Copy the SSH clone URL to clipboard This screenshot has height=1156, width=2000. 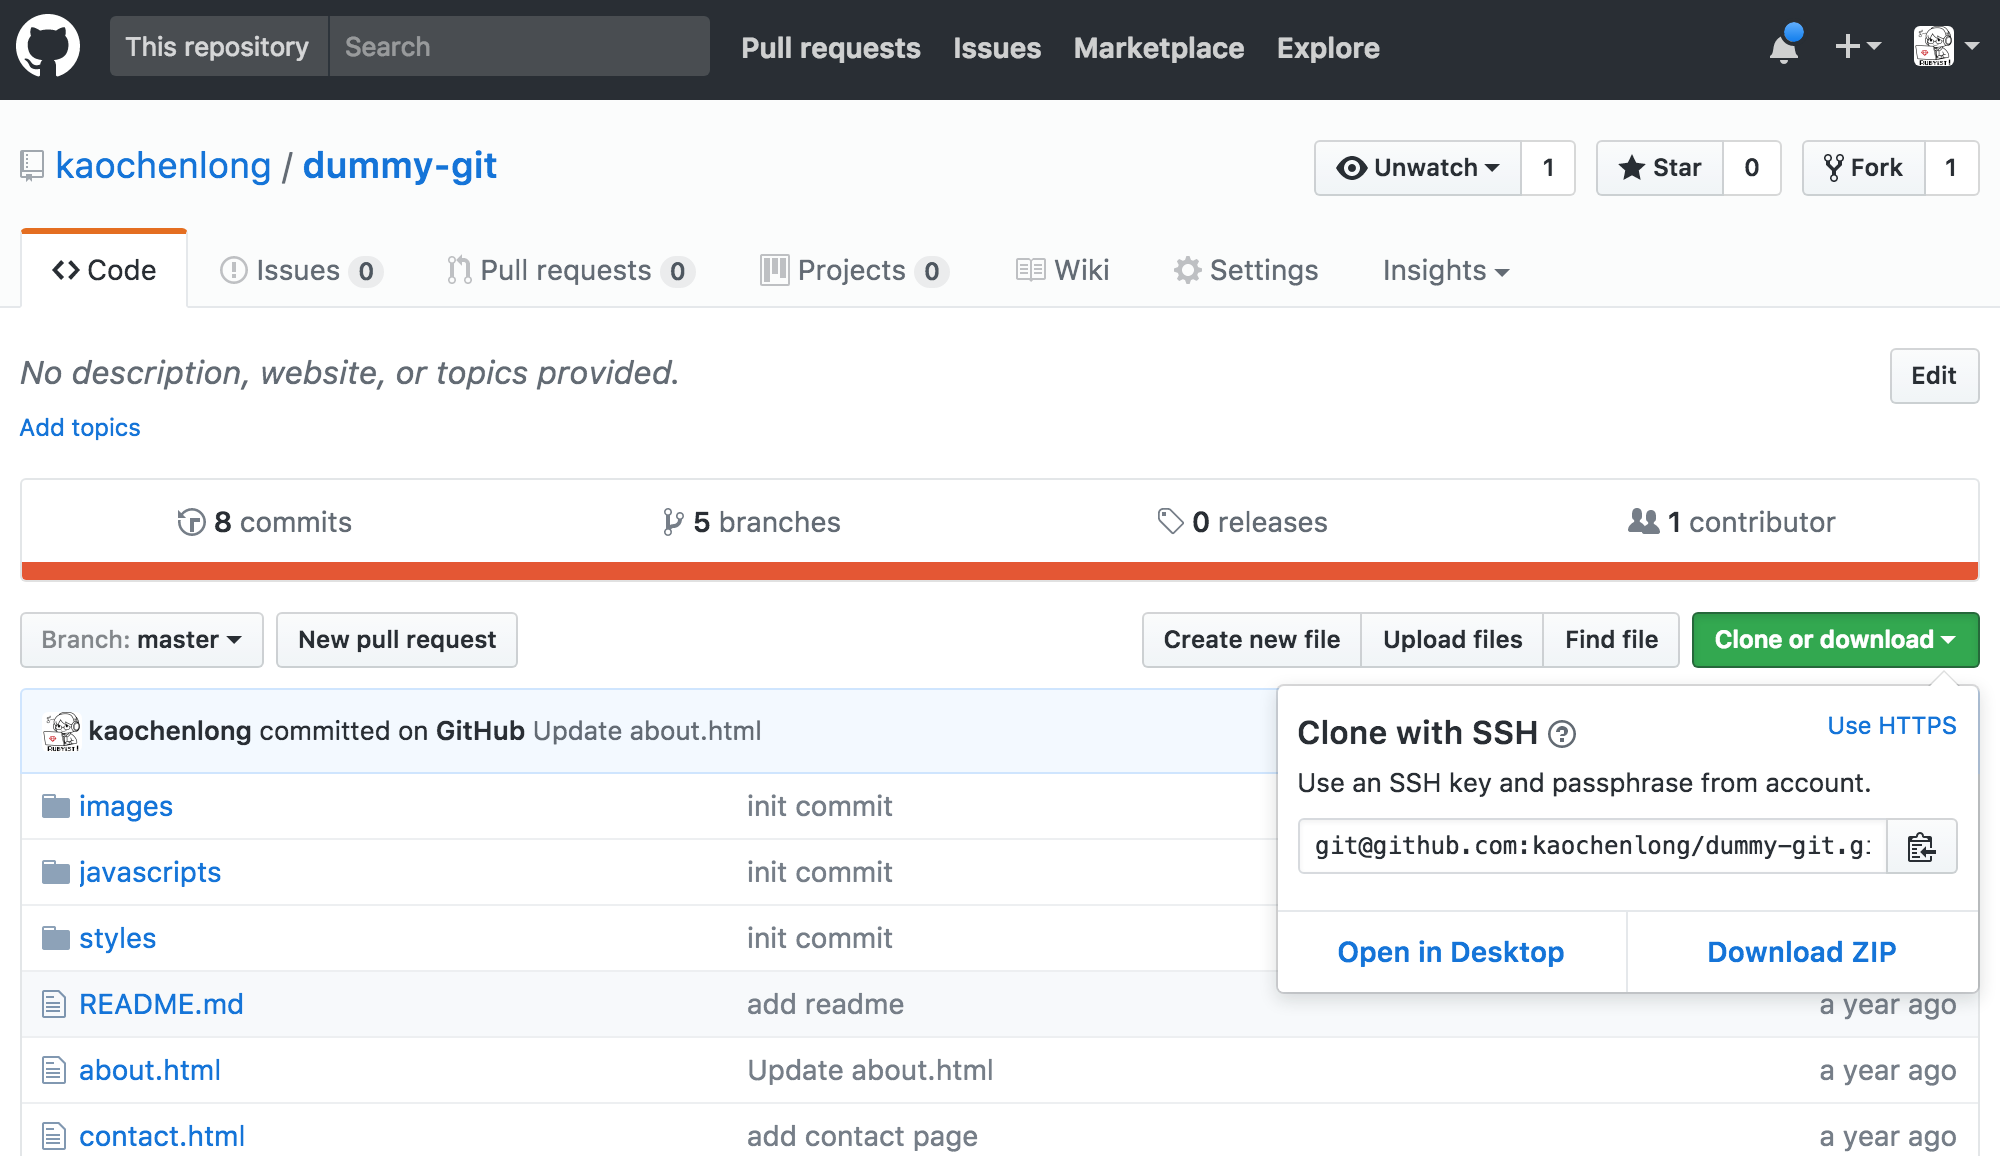(1921, 847)
